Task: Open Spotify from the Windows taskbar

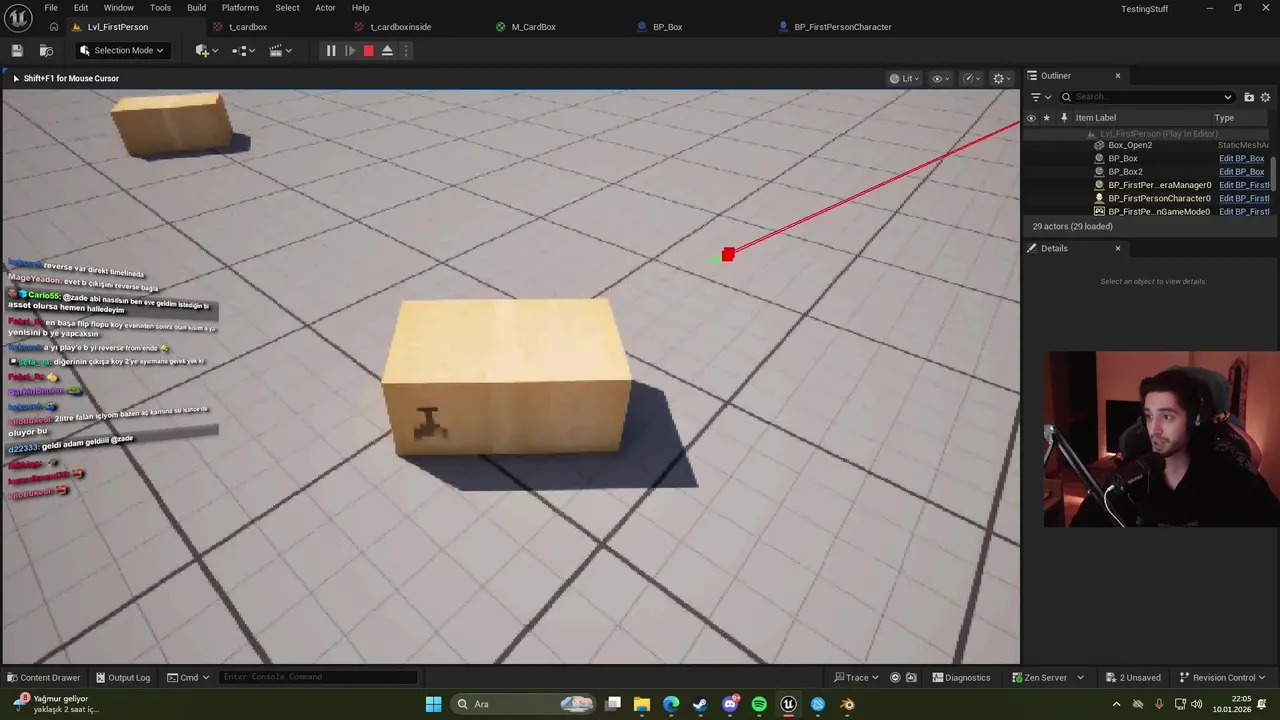Action: click(759, 704)
